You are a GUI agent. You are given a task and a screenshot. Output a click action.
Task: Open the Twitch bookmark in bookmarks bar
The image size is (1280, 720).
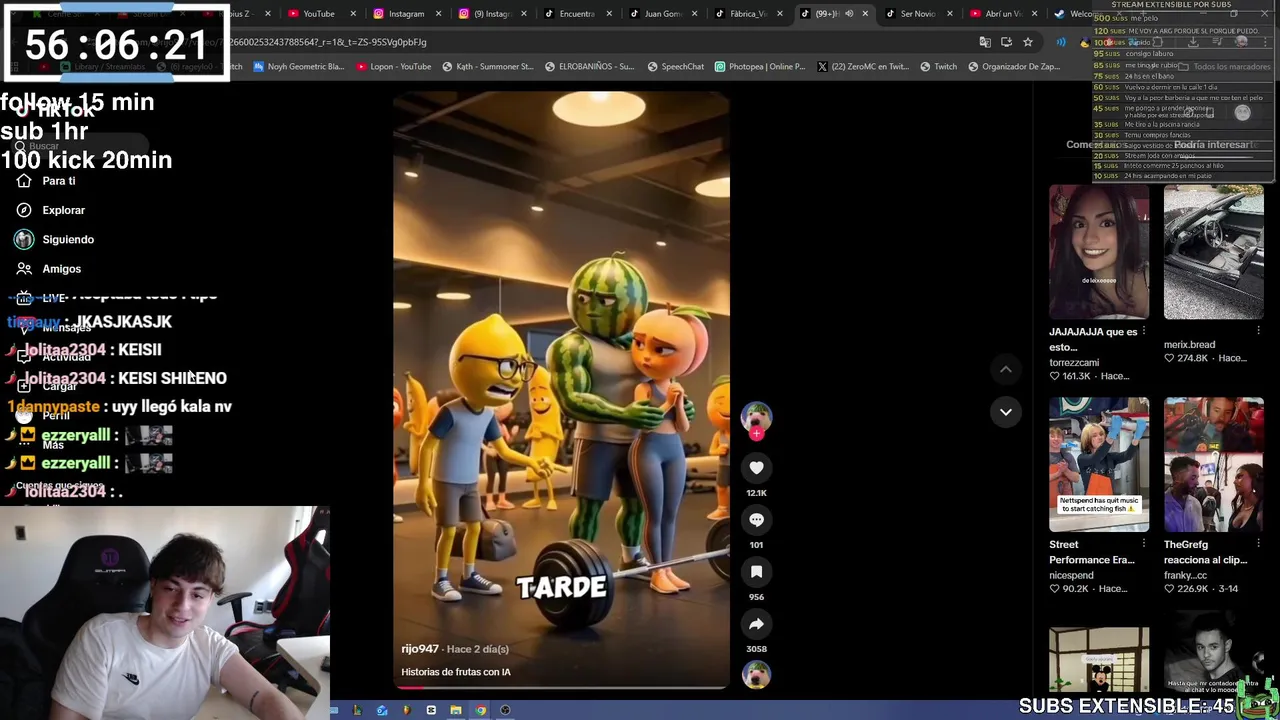[937, 67]
